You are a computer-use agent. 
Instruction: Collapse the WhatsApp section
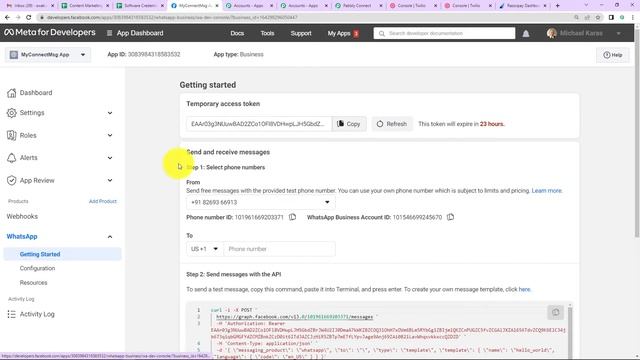110,237
